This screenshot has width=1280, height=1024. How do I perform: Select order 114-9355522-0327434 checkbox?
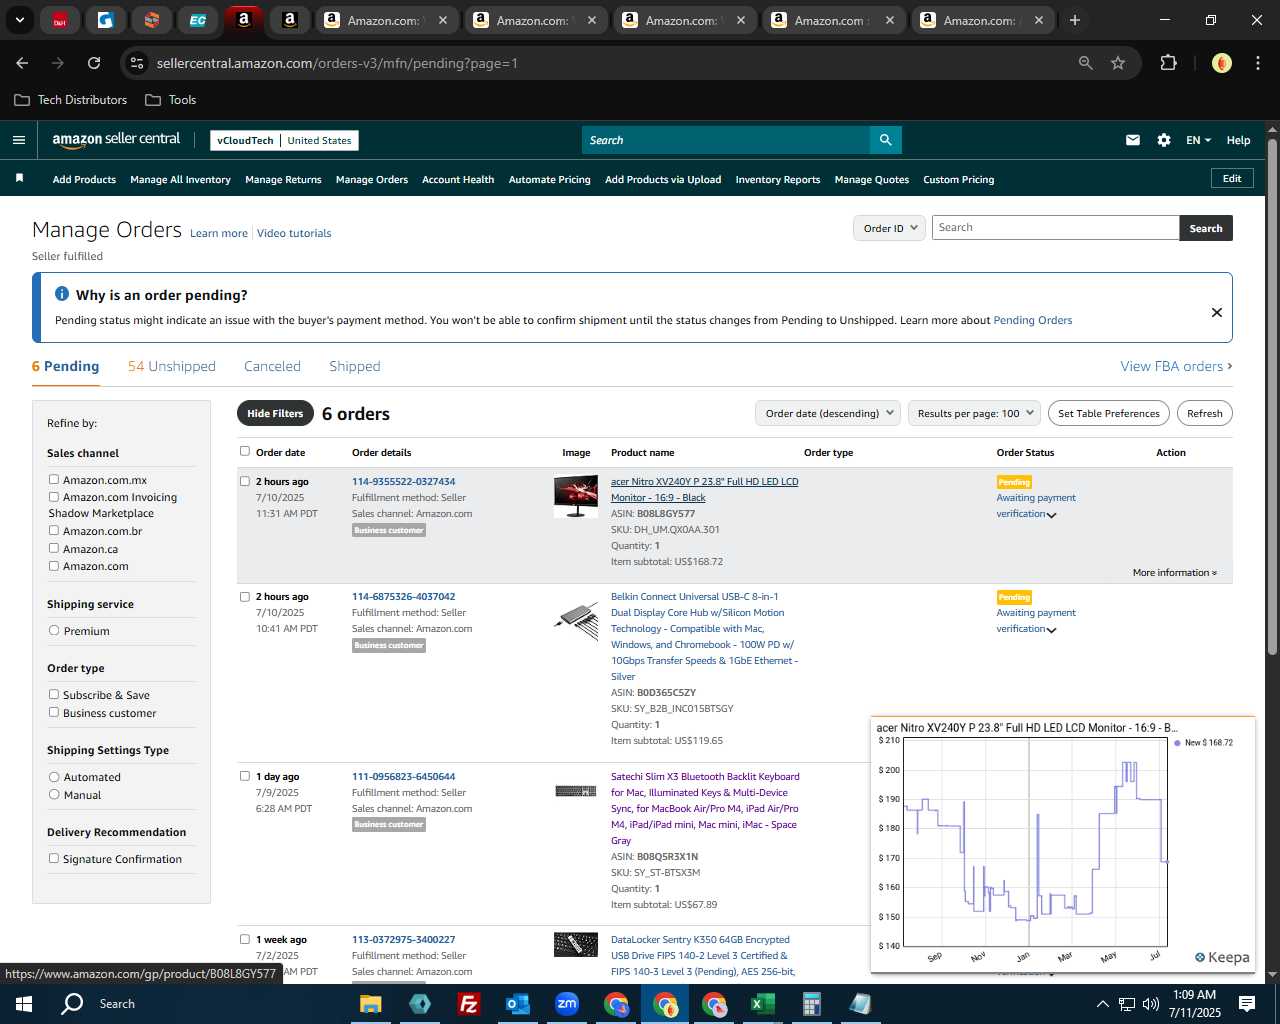point(245,481)
